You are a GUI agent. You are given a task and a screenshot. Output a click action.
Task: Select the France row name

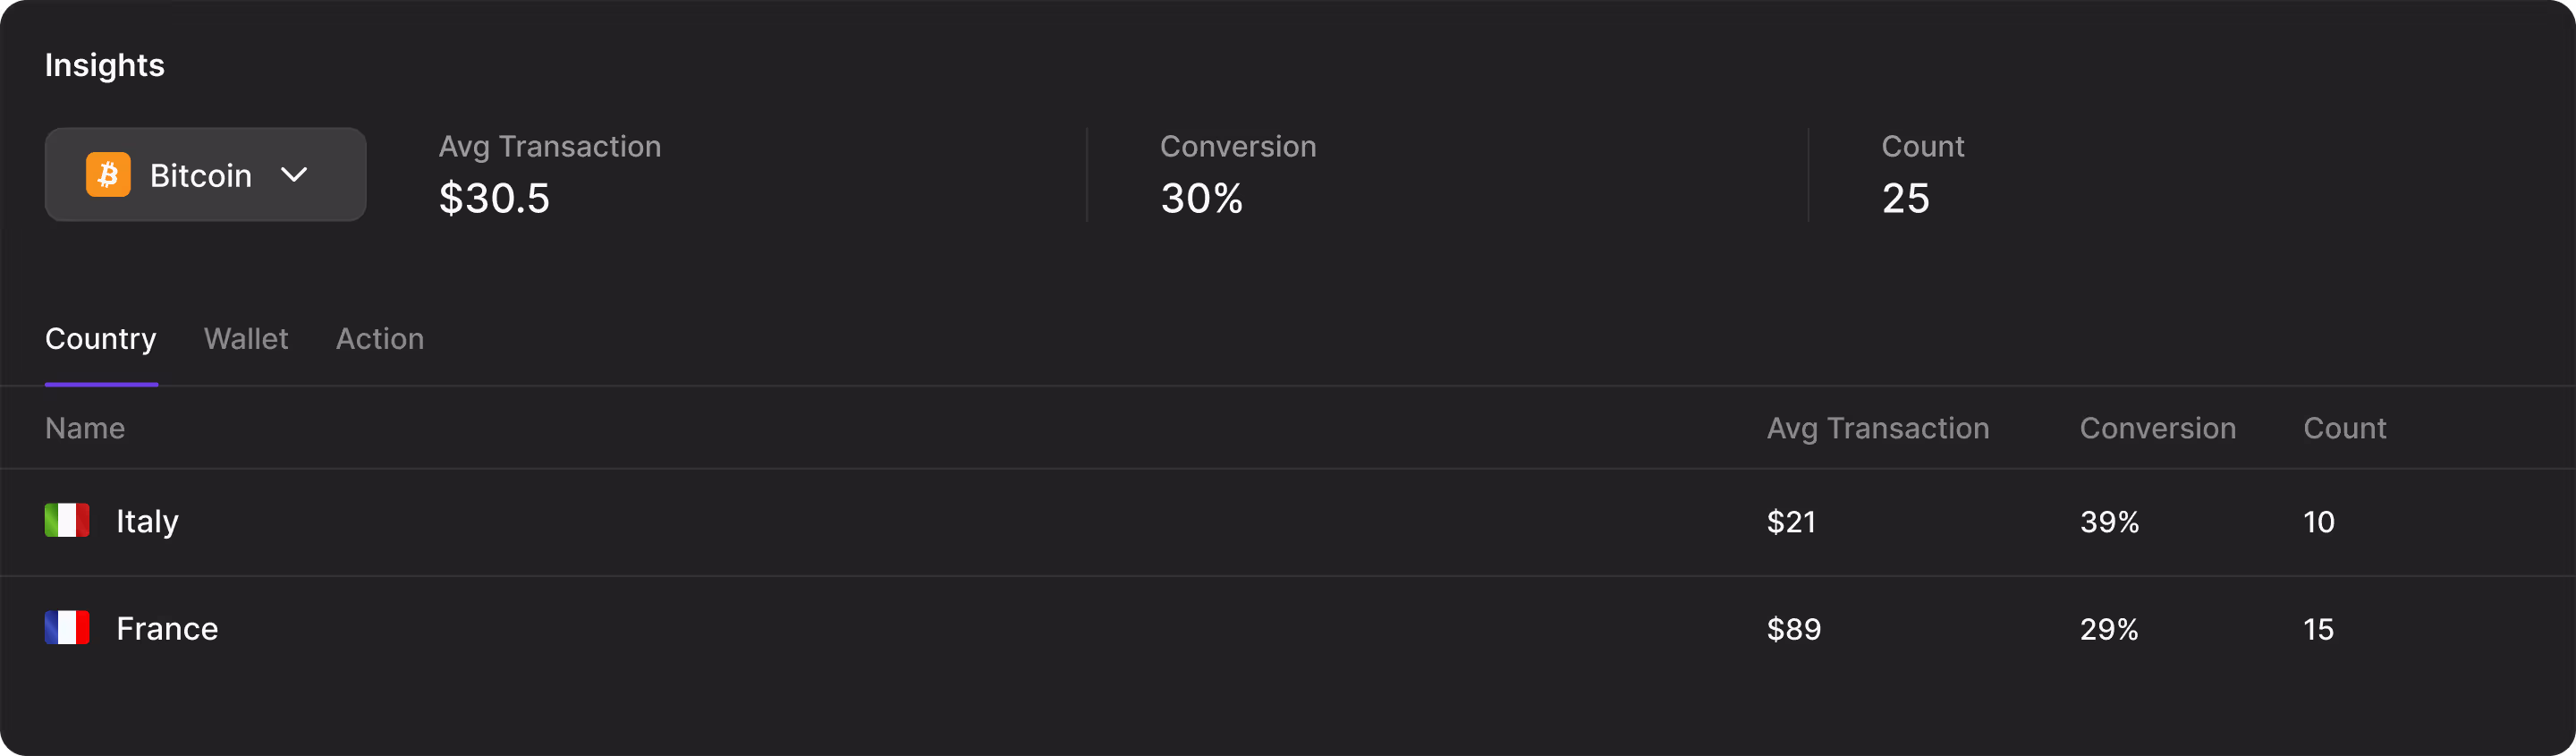point(167,629)
